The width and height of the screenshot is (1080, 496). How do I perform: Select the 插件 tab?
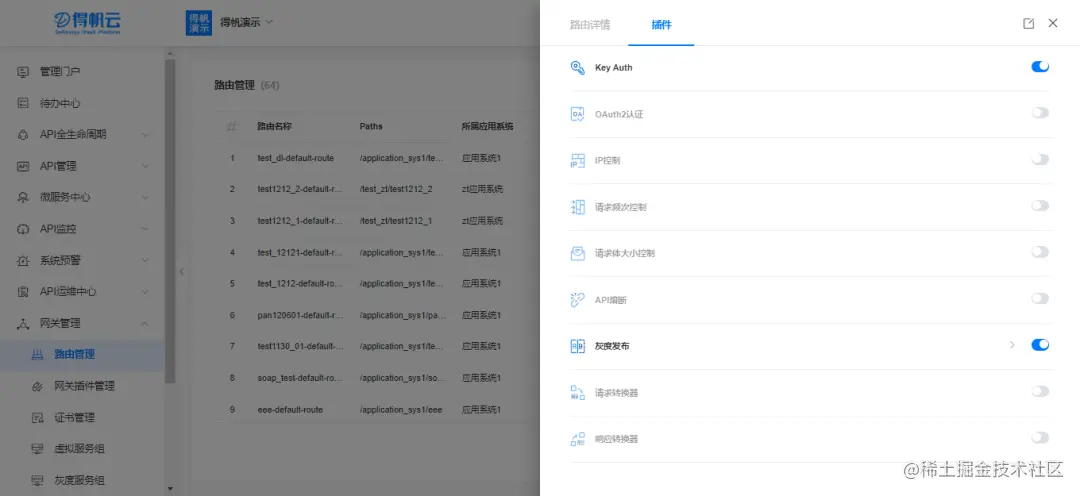pyautogui.click(x=661, y=25)
